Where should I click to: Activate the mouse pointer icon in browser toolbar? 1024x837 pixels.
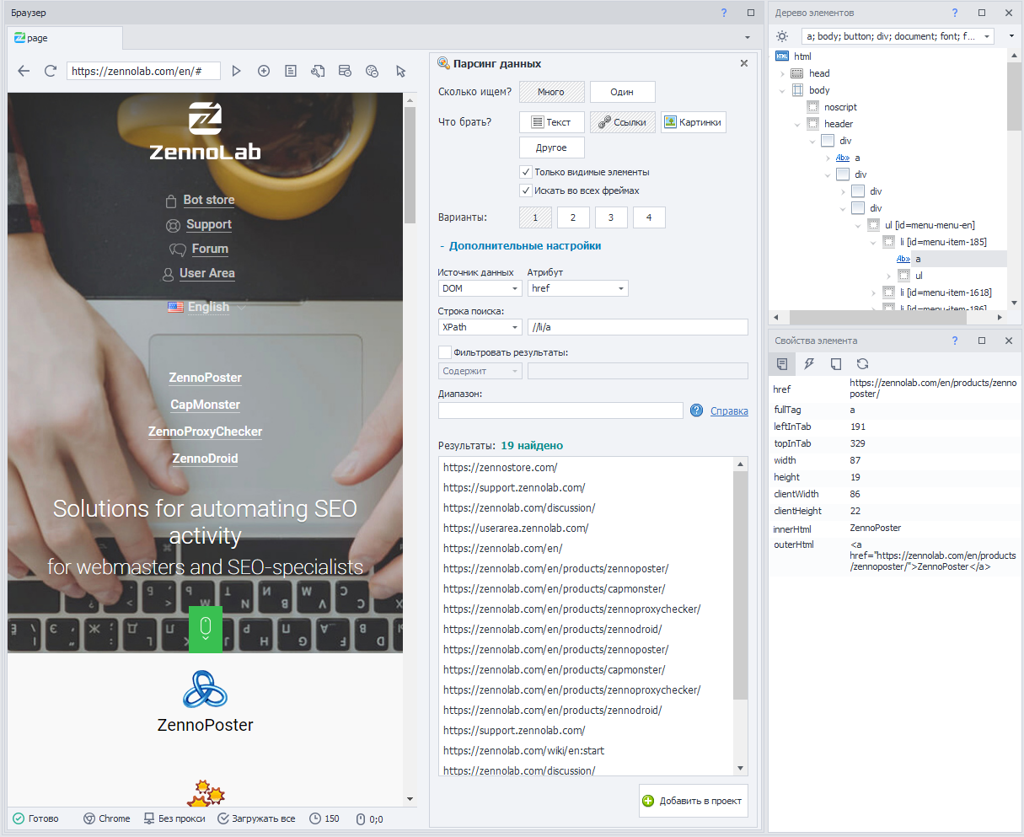pyautogui.click(x=400, y=71)
